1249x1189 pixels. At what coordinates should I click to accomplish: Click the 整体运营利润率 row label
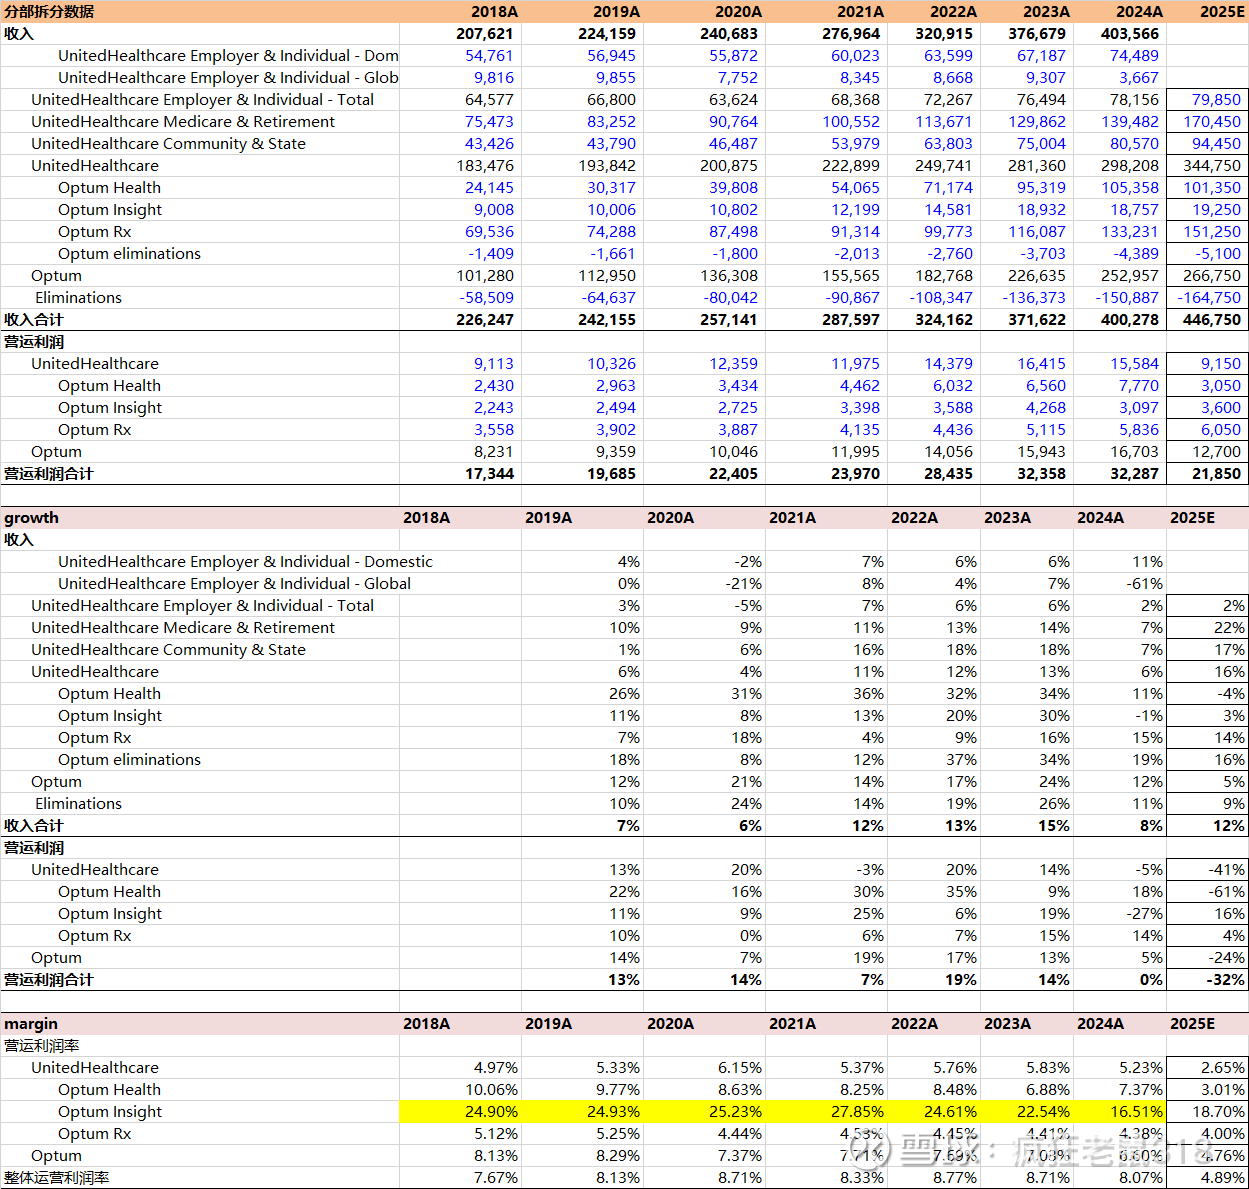tap(57, 1178)
